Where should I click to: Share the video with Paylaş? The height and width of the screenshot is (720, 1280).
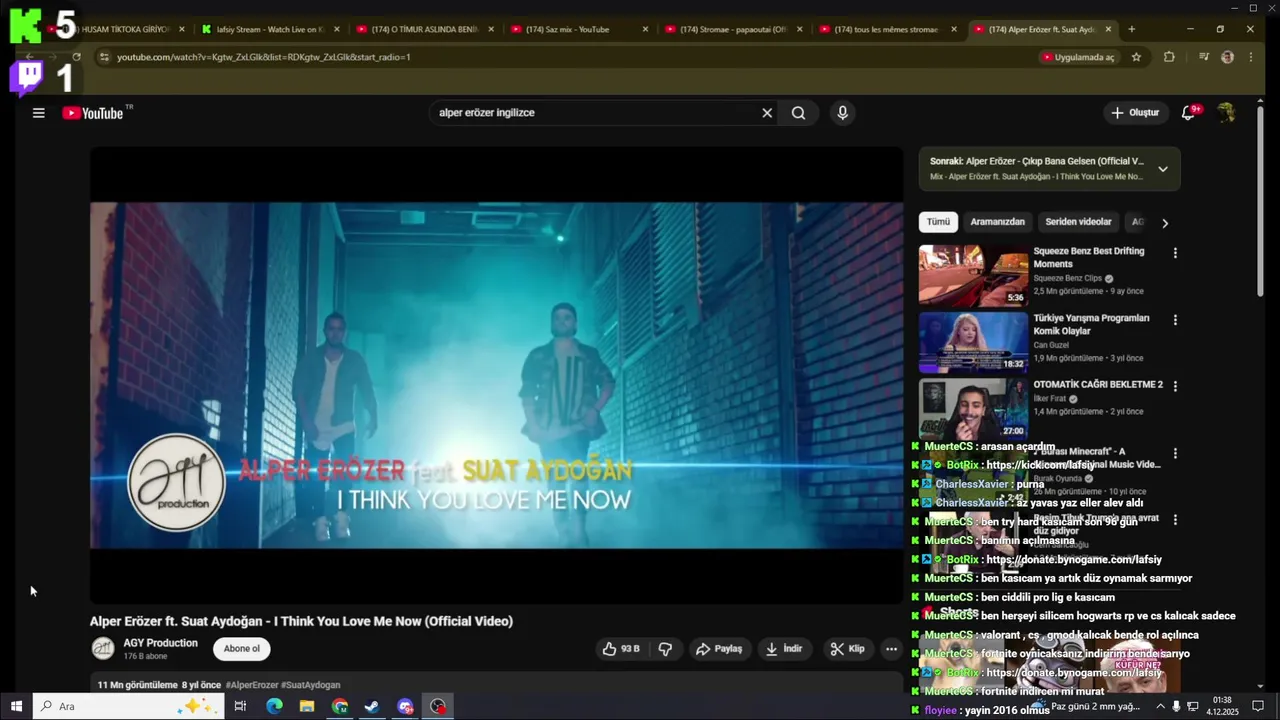click(x=719, y=649)
